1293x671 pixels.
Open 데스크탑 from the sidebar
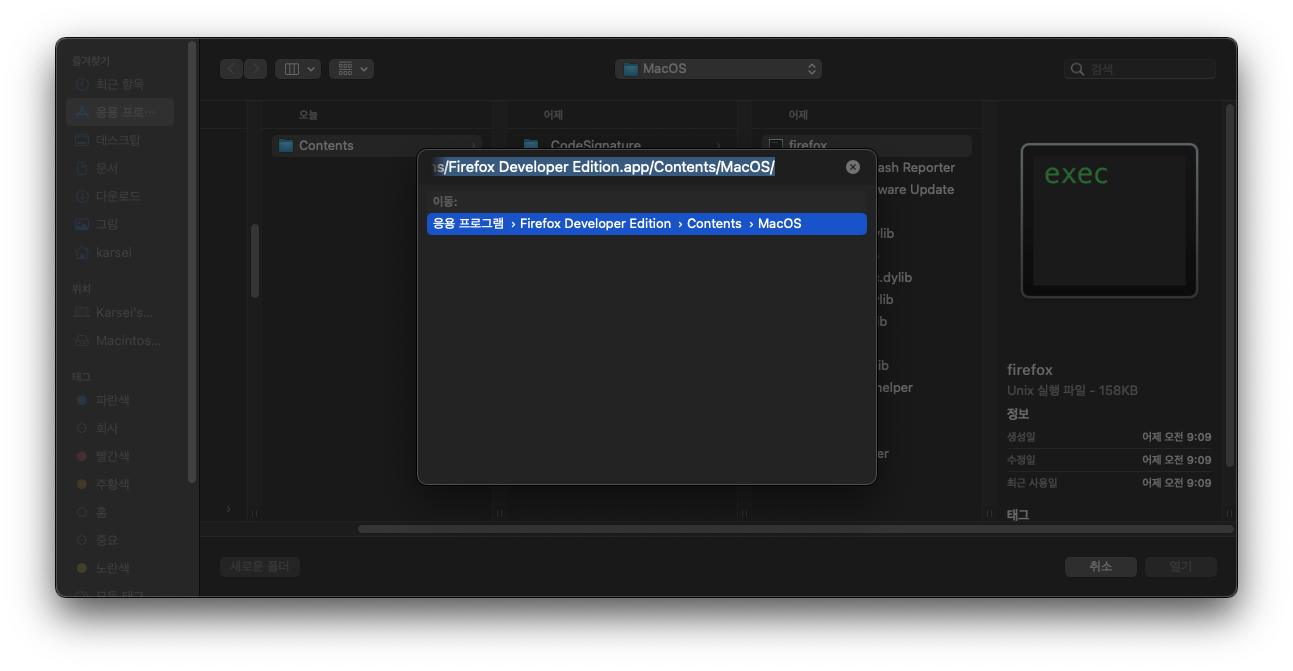[x=120, y=140]
